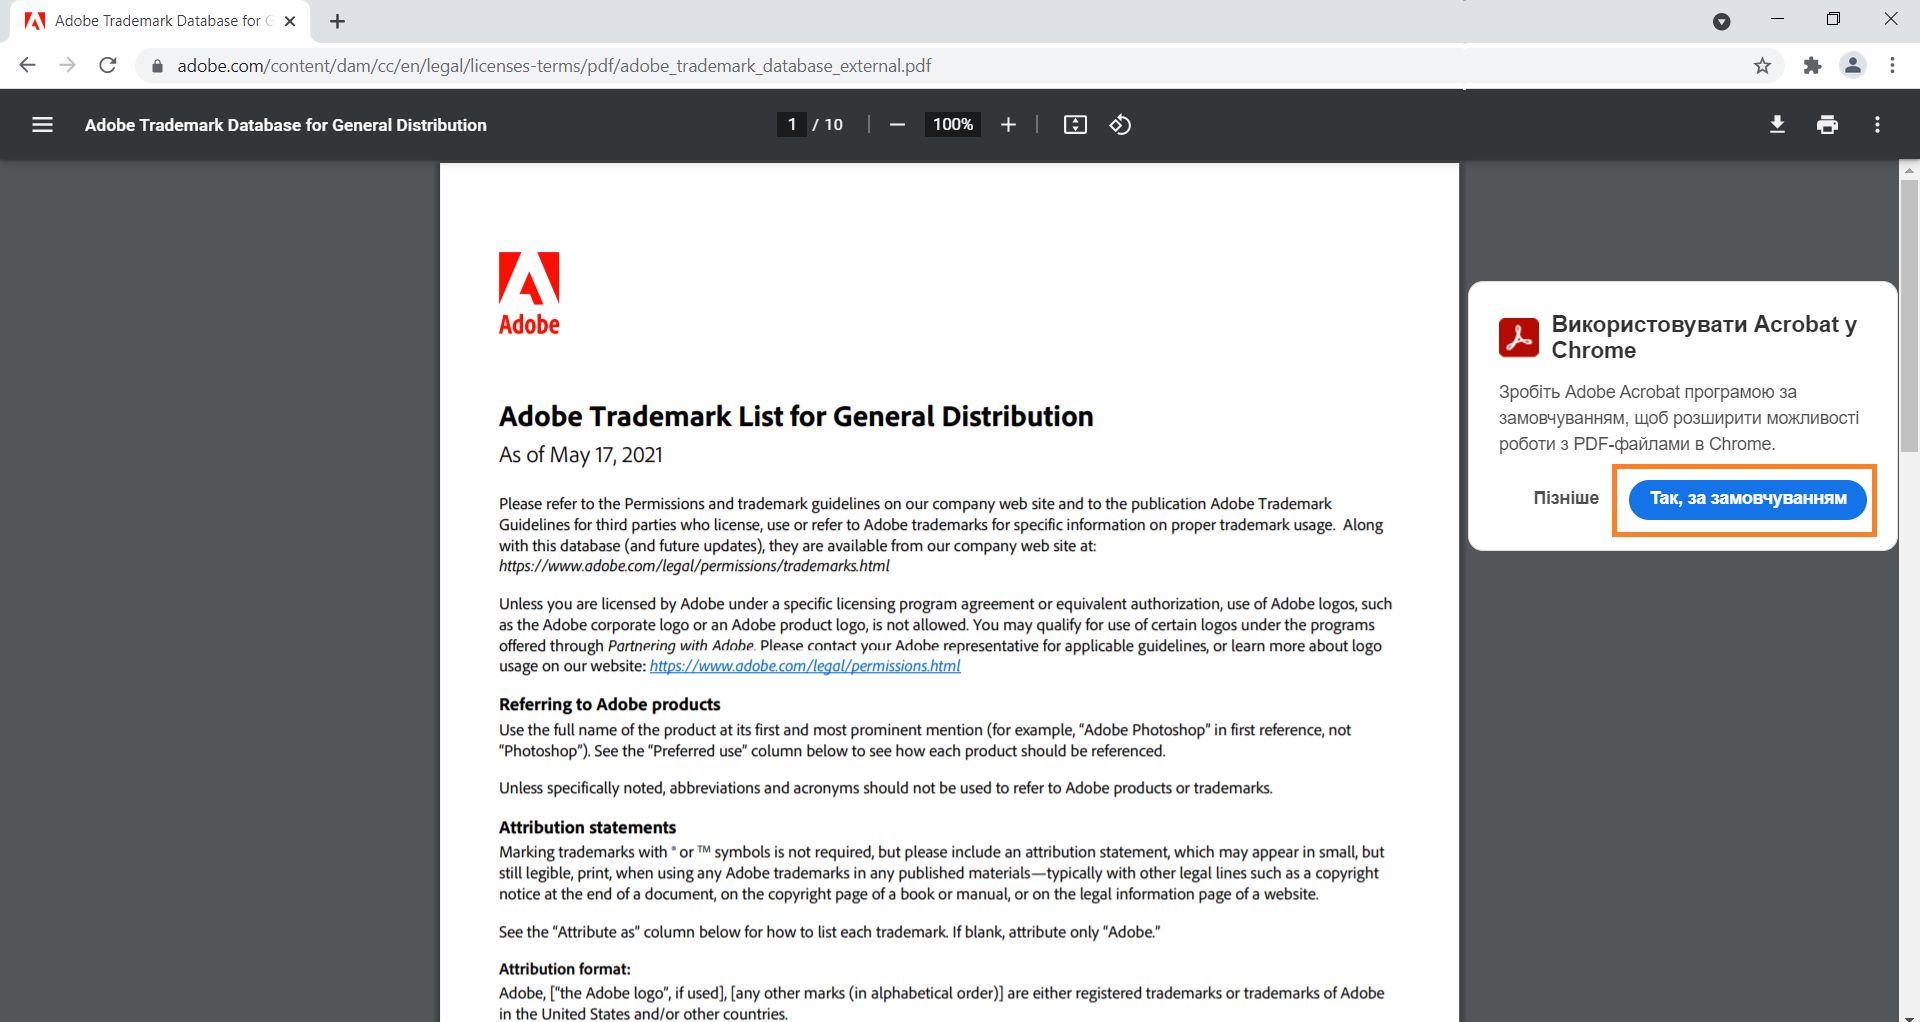The height and width of the screenshot is (1022, 1920).
Task: Open the PDF sidebar menu
Action: [x=42, y=125]
